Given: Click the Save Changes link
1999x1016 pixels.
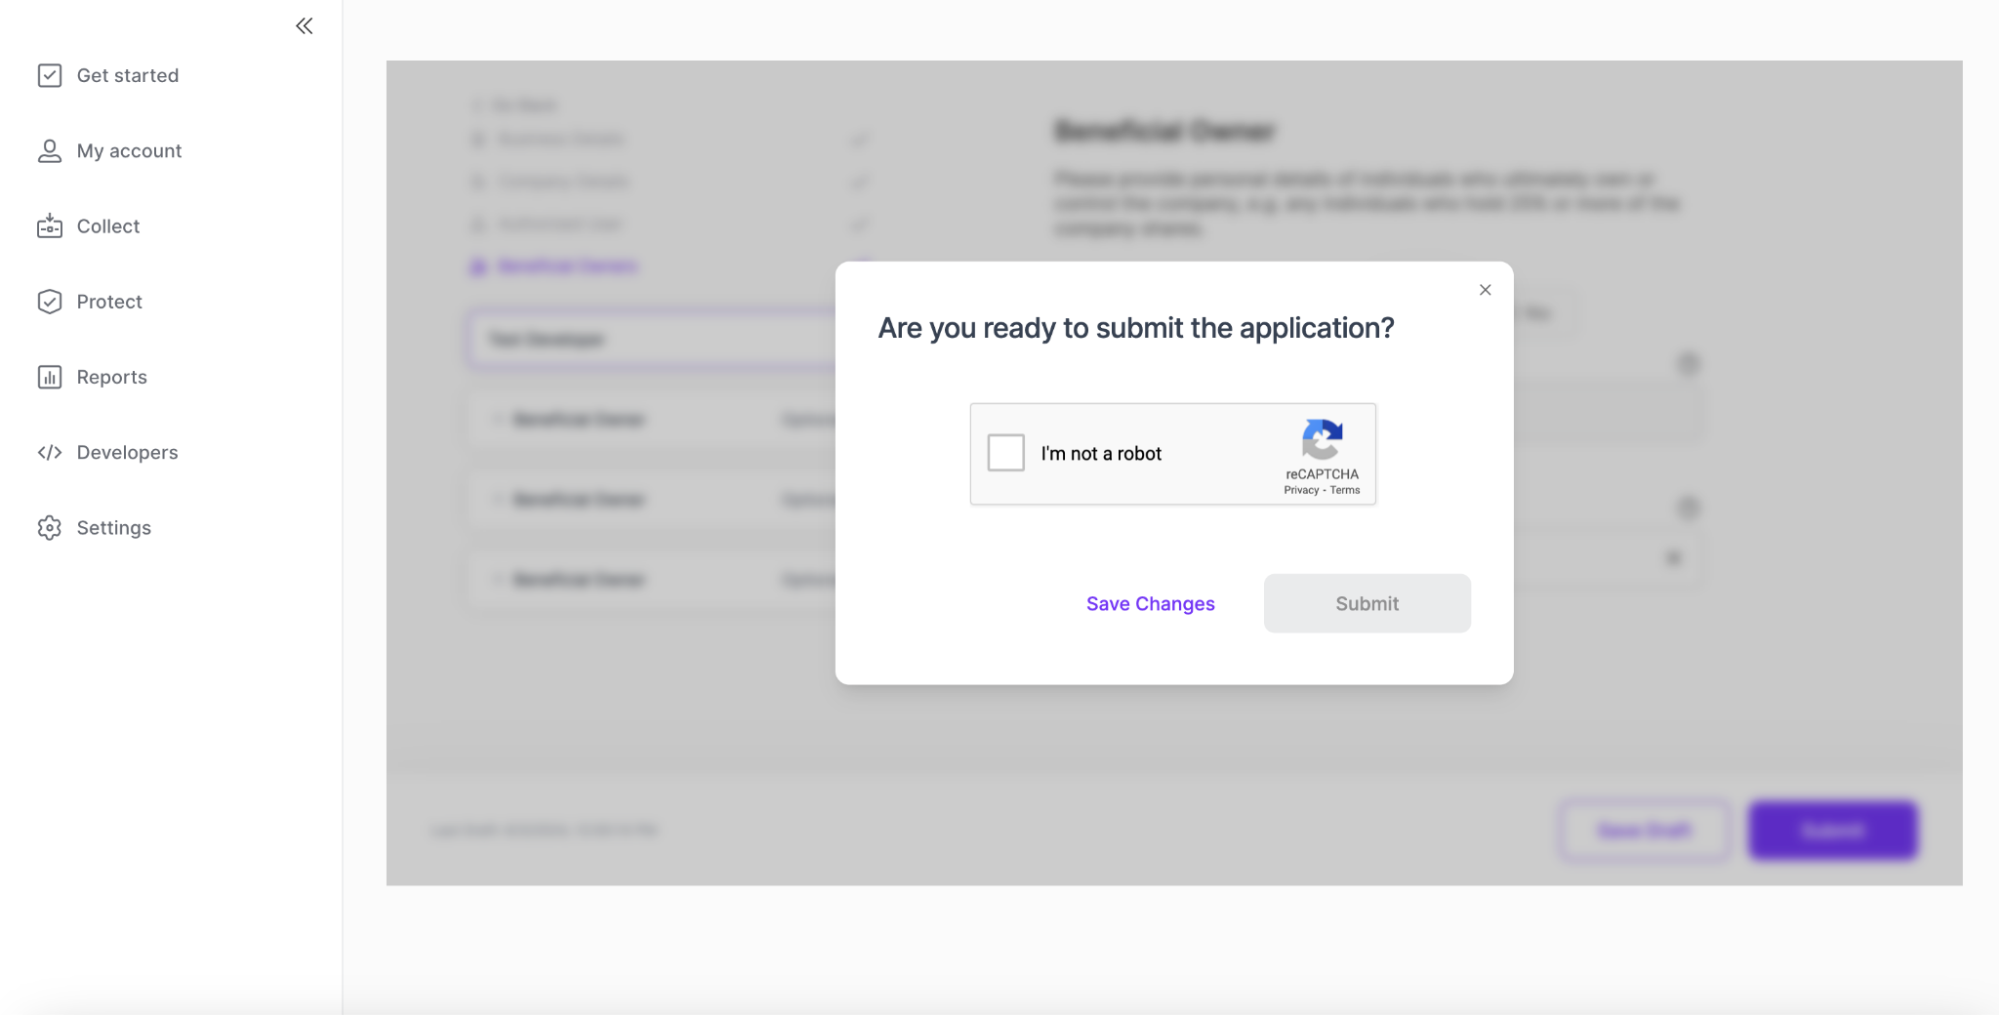Looking at the screenshot, I should coord(1150,604).
